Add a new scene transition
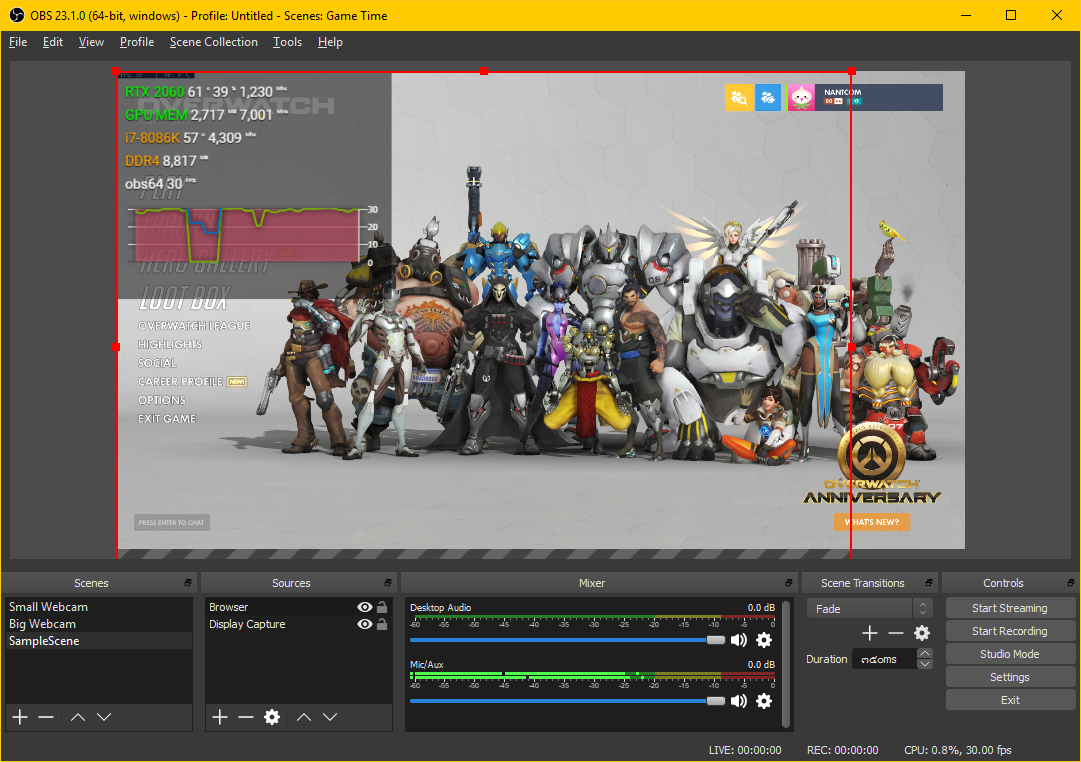This screenshot has height=762, width=1081. click(x=870, y=633)
